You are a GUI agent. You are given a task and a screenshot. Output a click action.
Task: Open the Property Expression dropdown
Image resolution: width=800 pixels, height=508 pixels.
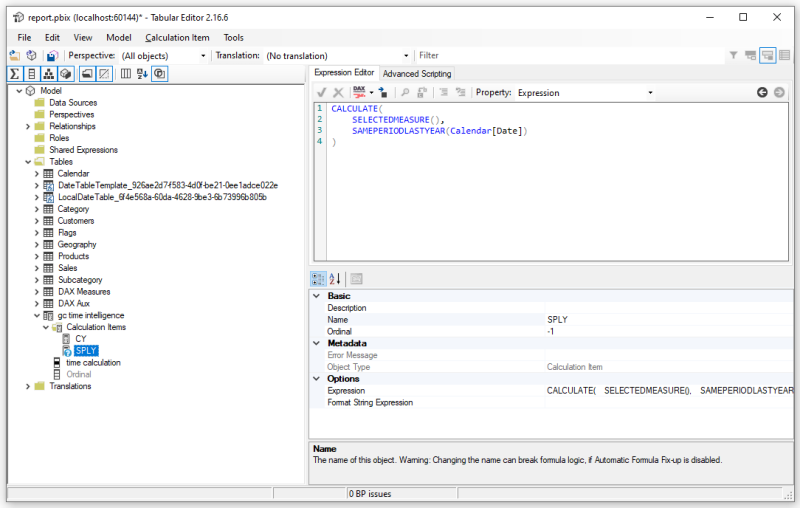pyautogui.click(x=650, y=92)
